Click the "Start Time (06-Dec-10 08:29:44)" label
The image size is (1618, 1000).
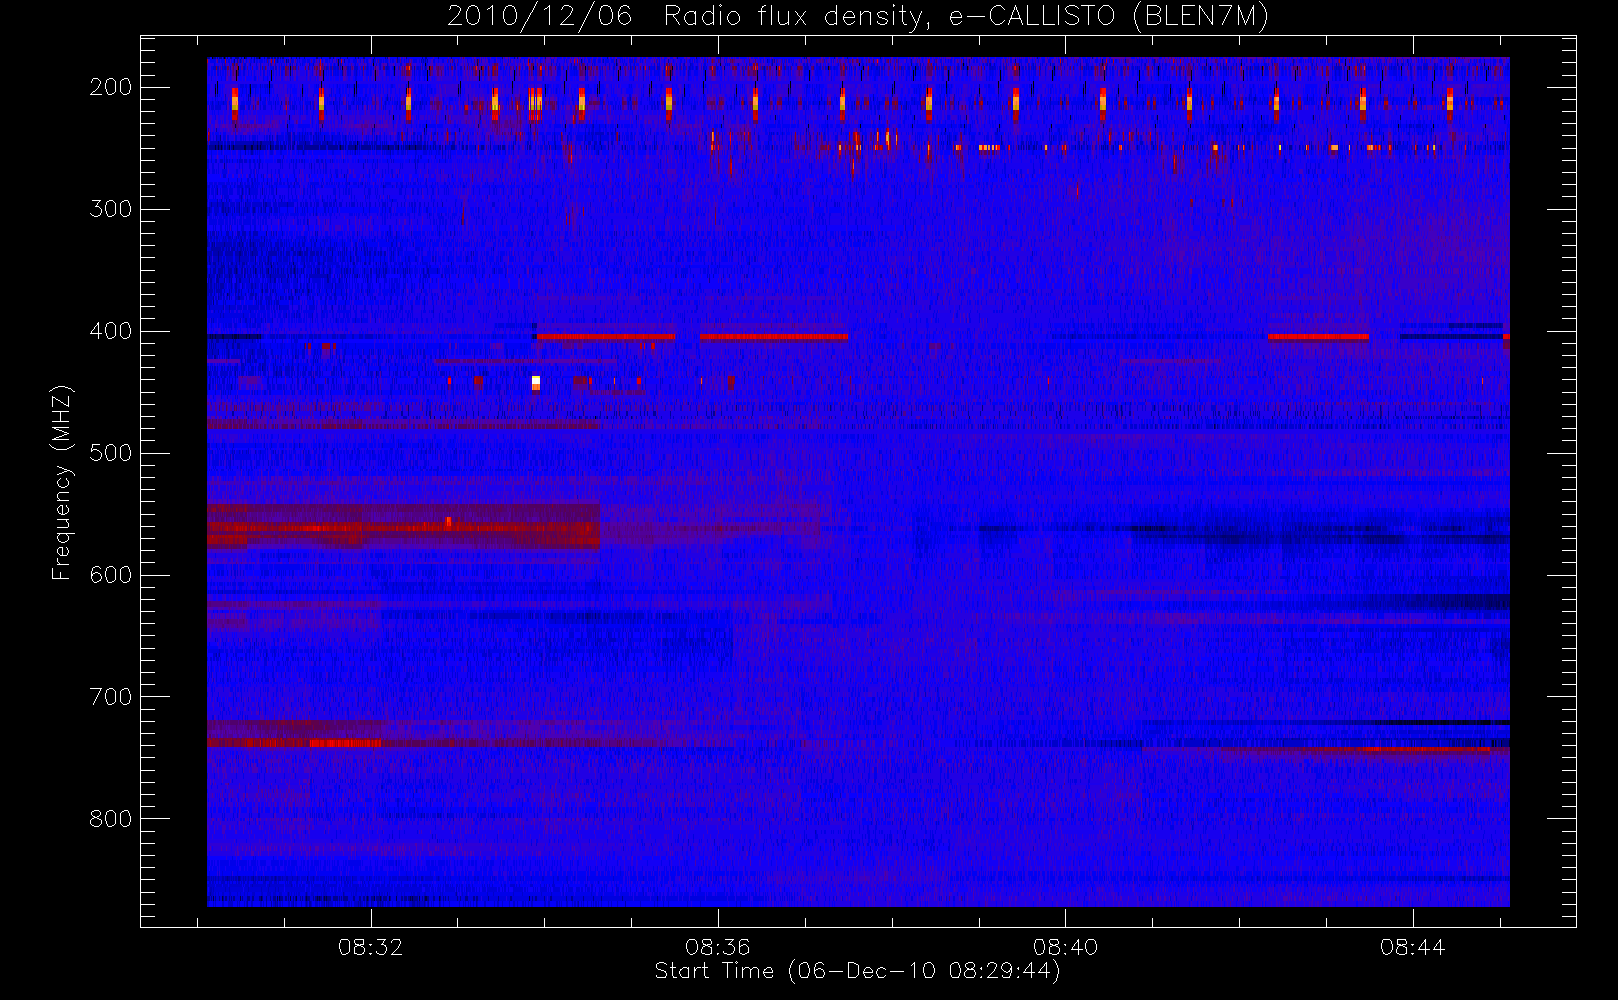[857, 971]
